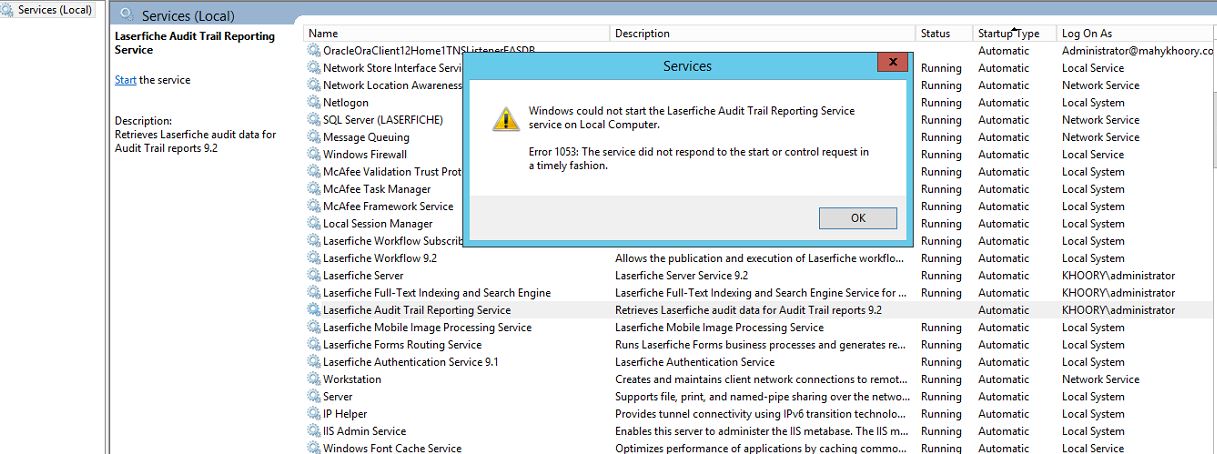Click the Services dialog title bar
This screenshot has width=1217, height=454.
(x=688, y=65)
